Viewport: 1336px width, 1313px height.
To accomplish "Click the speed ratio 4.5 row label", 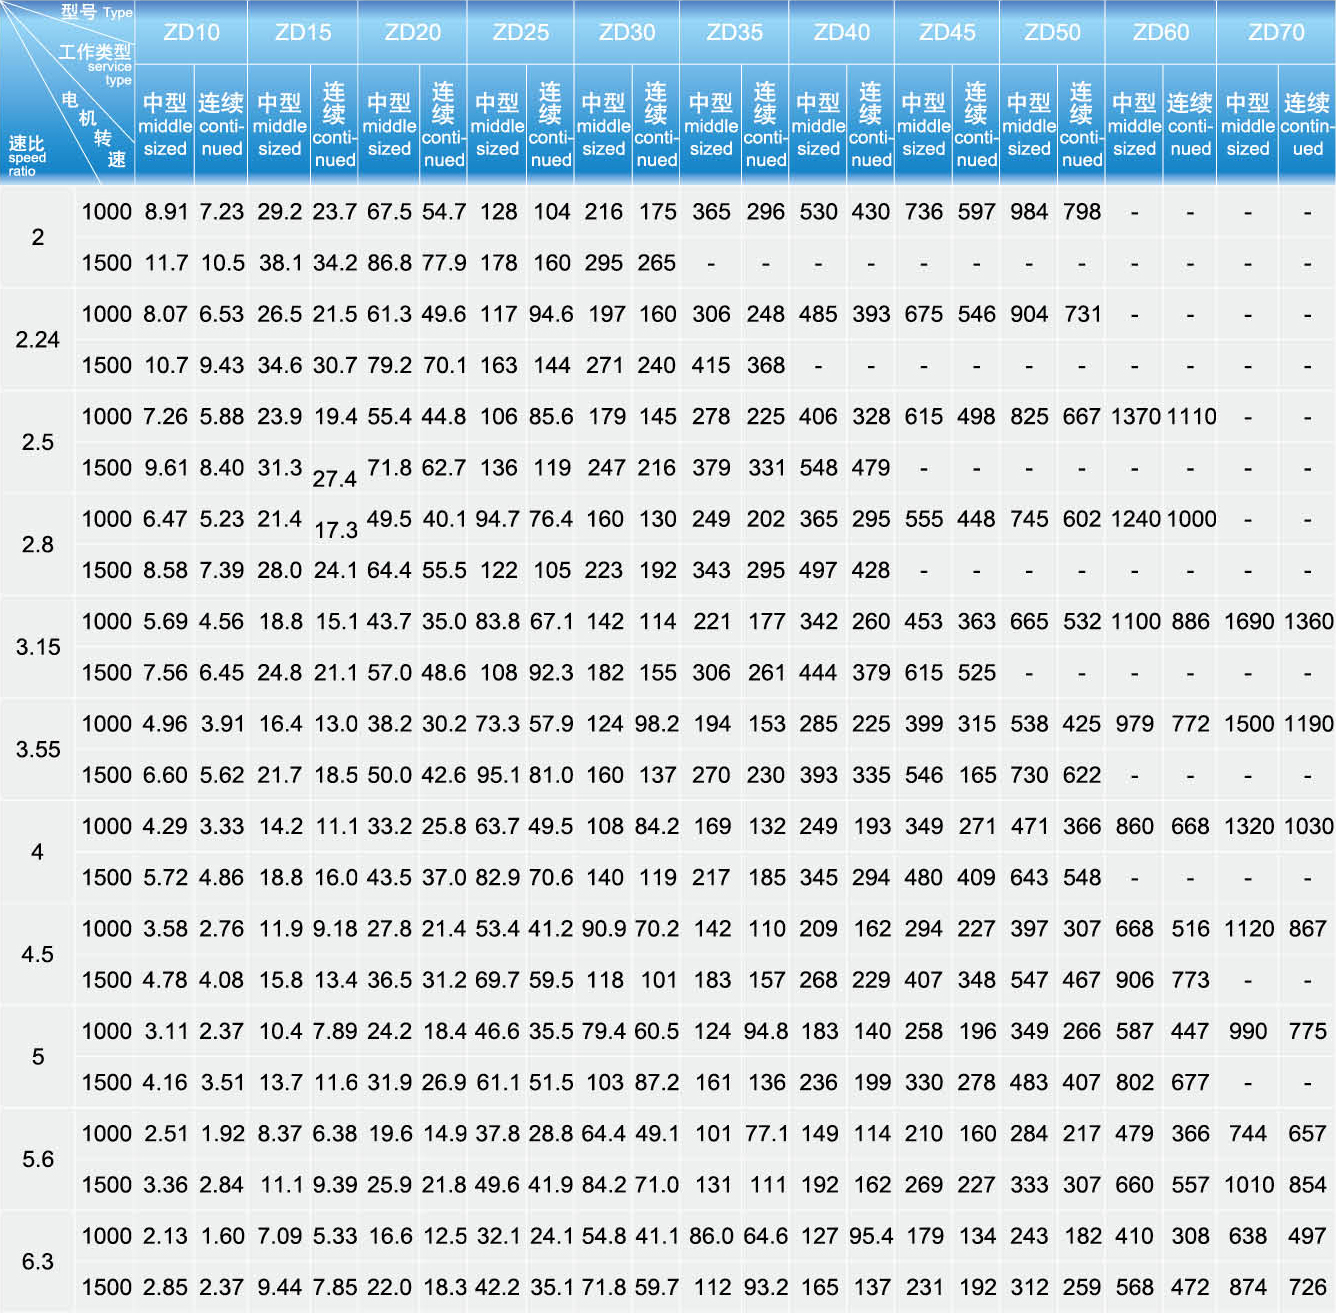I will click(38, 954).
